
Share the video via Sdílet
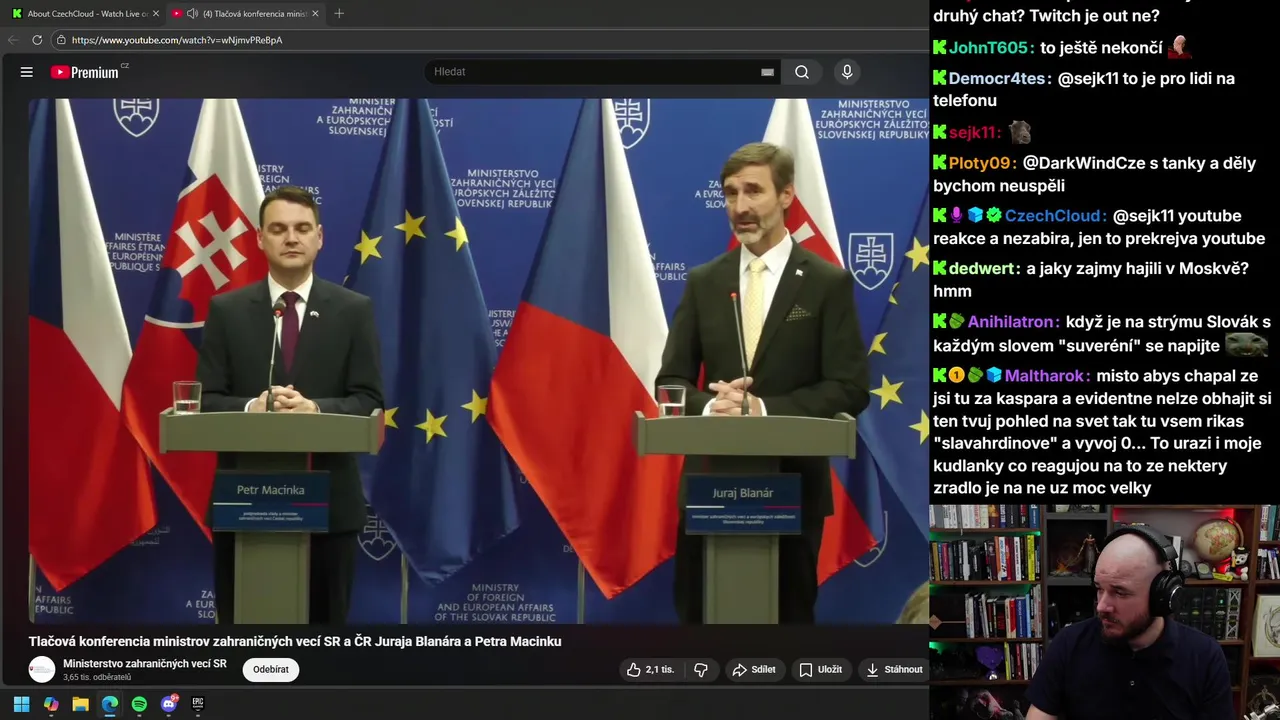754,670
